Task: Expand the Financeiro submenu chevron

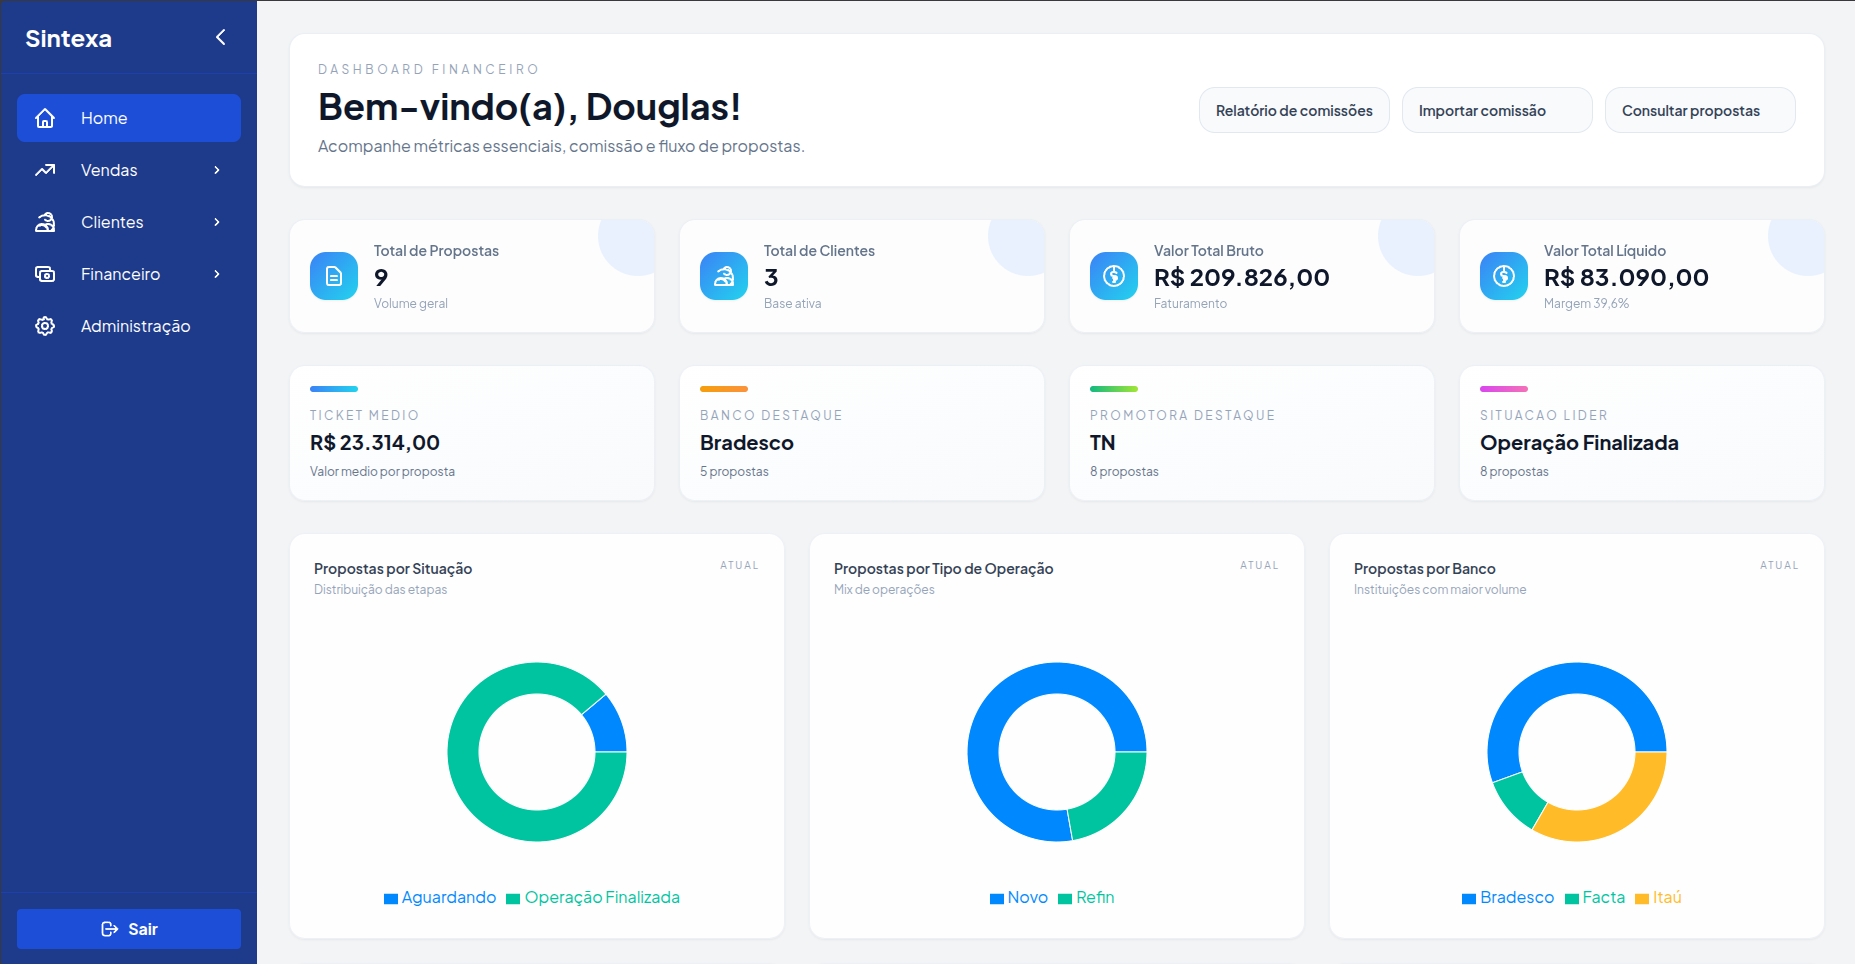Action: pos(217,274)
